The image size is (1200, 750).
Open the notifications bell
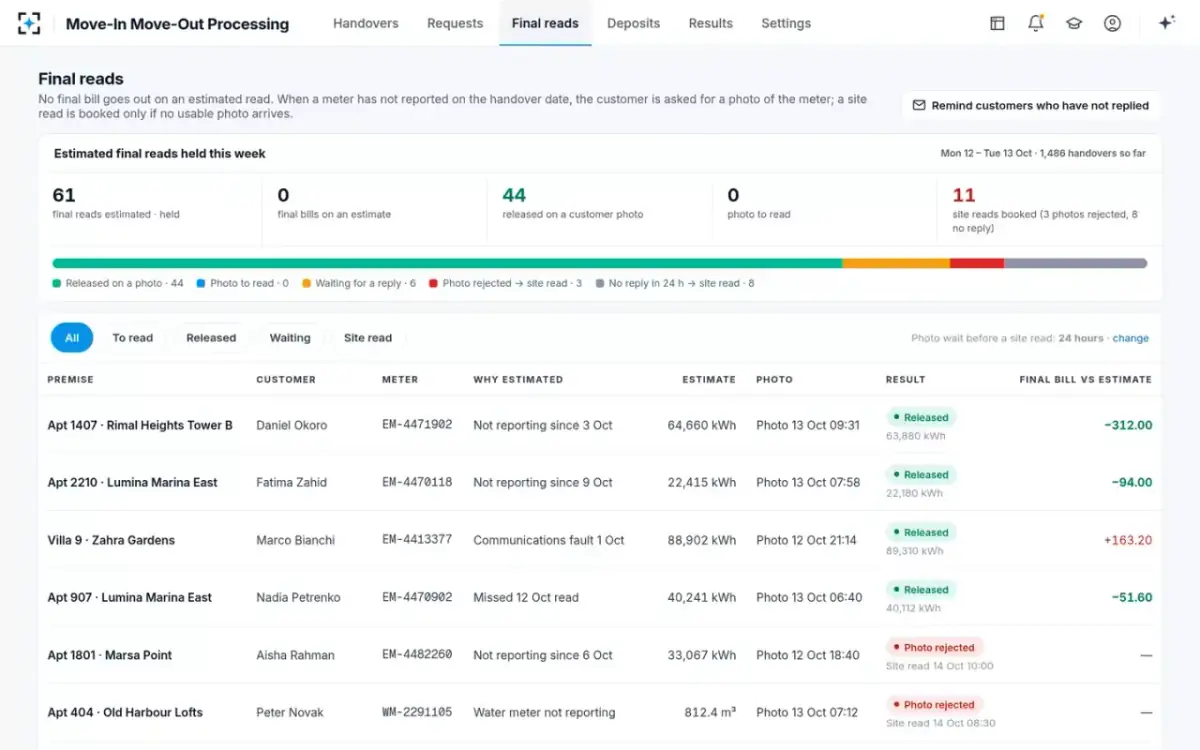[1036, 23]
